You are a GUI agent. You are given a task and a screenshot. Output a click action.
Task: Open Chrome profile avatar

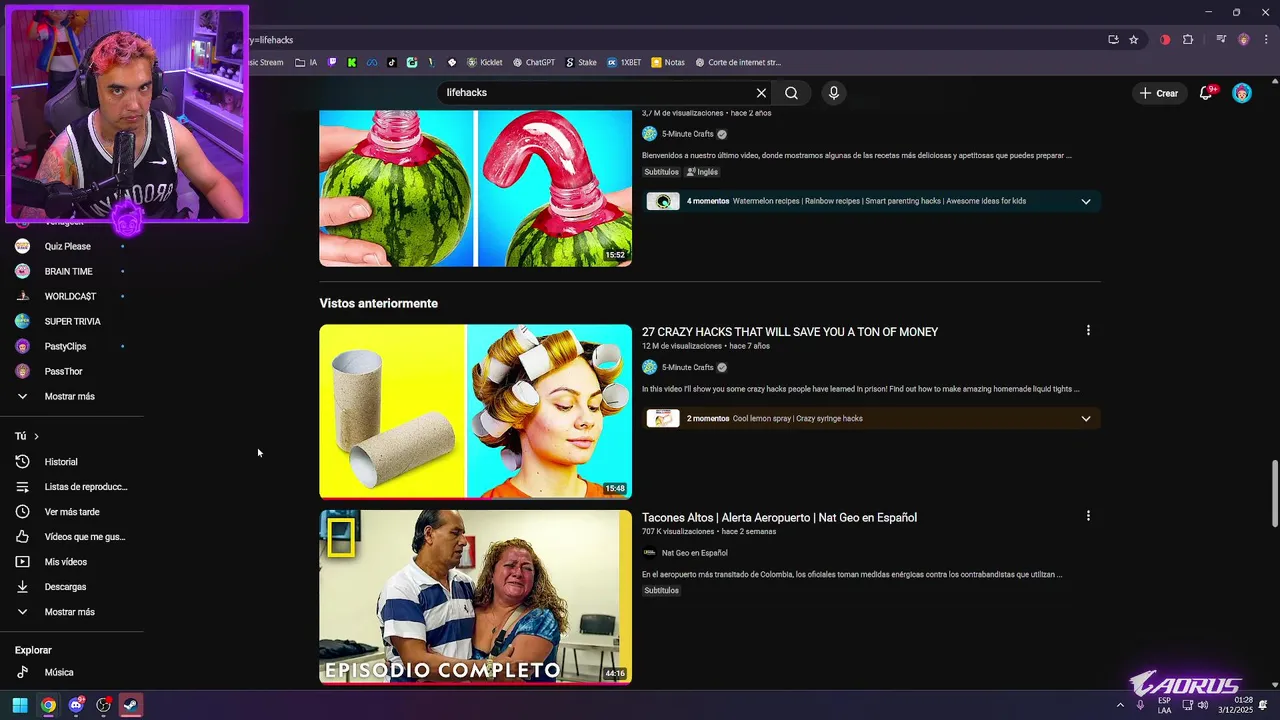[1244, 40]
